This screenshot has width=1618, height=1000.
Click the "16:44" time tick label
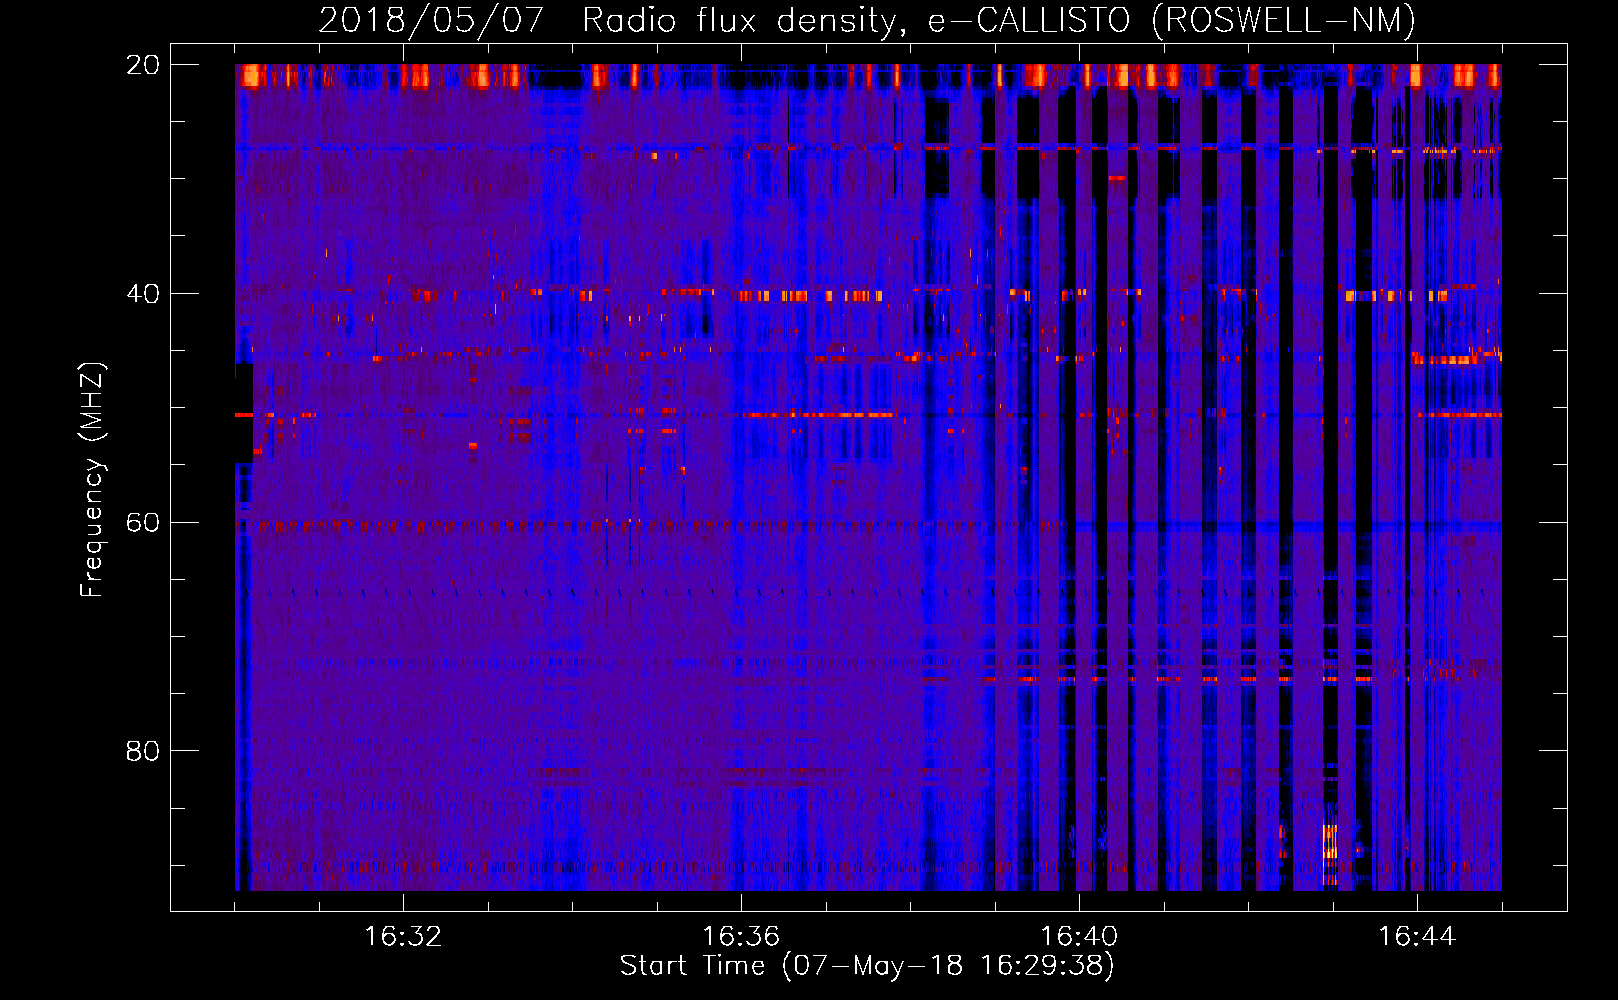coord(1417,937)
